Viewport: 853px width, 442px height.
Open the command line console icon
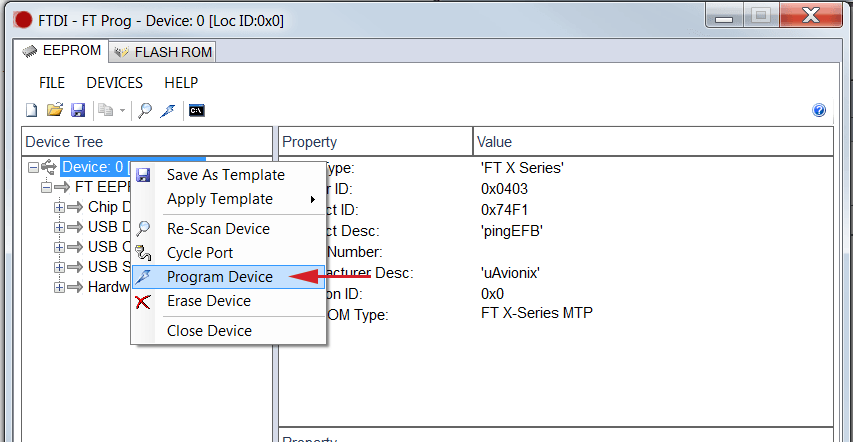click(x=196, y=110)
